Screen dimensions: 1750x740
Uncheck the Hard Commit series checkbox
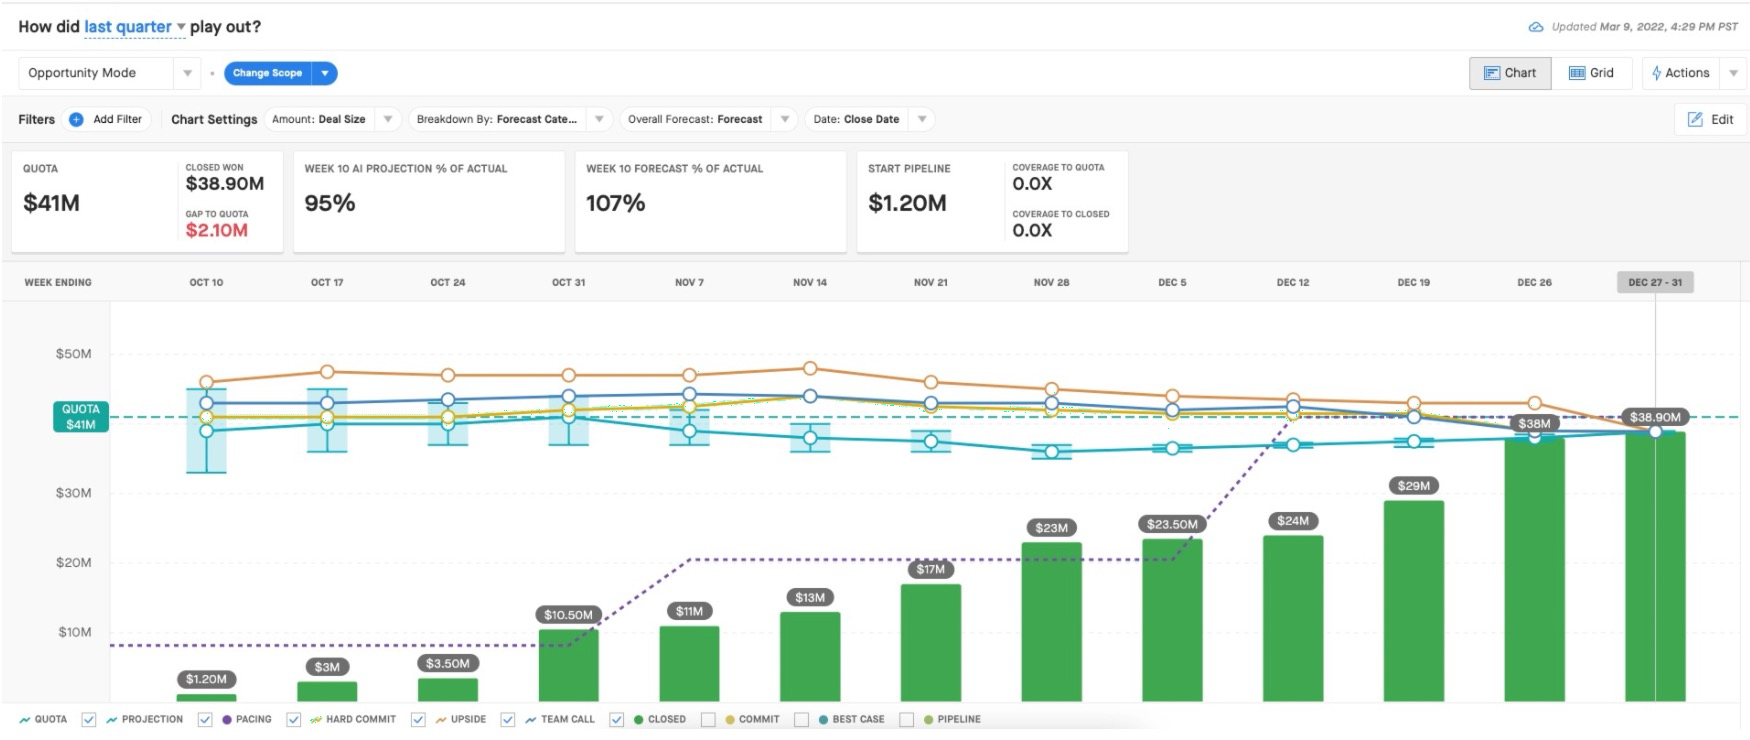(x=294, y=719)
